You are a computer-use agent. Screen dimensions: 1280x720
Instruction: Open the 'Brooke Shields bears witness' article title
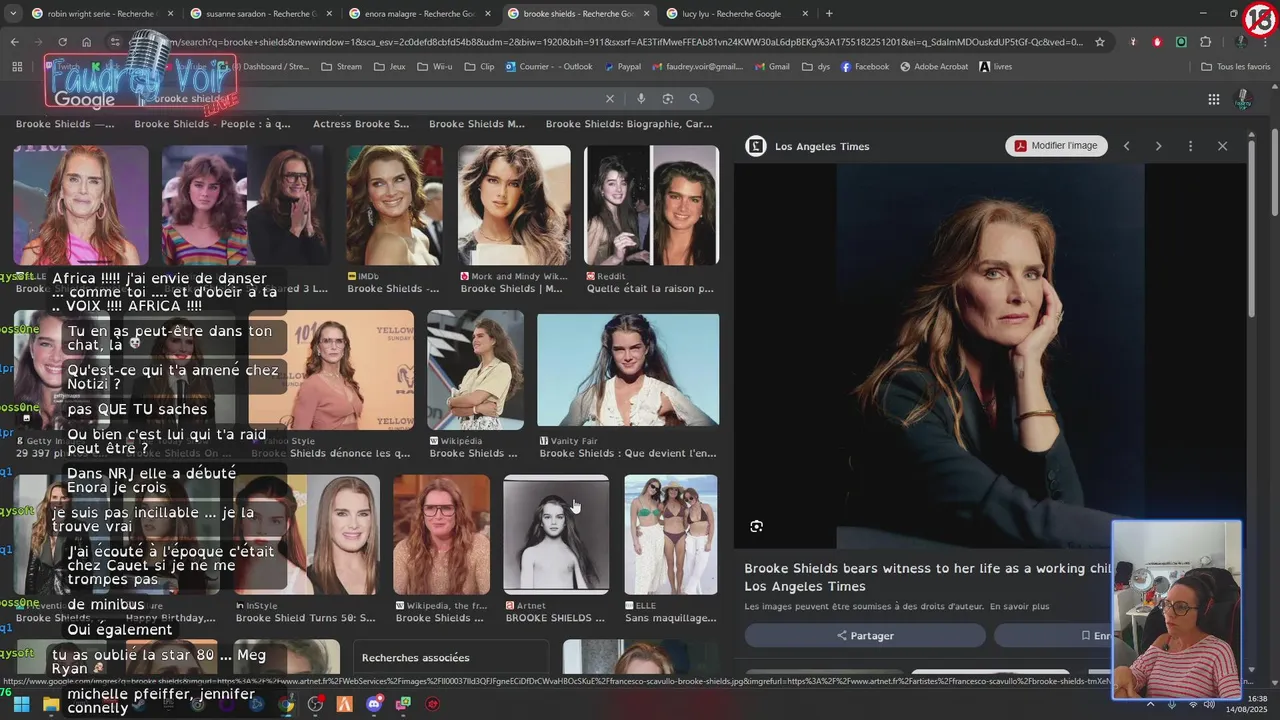928,577
